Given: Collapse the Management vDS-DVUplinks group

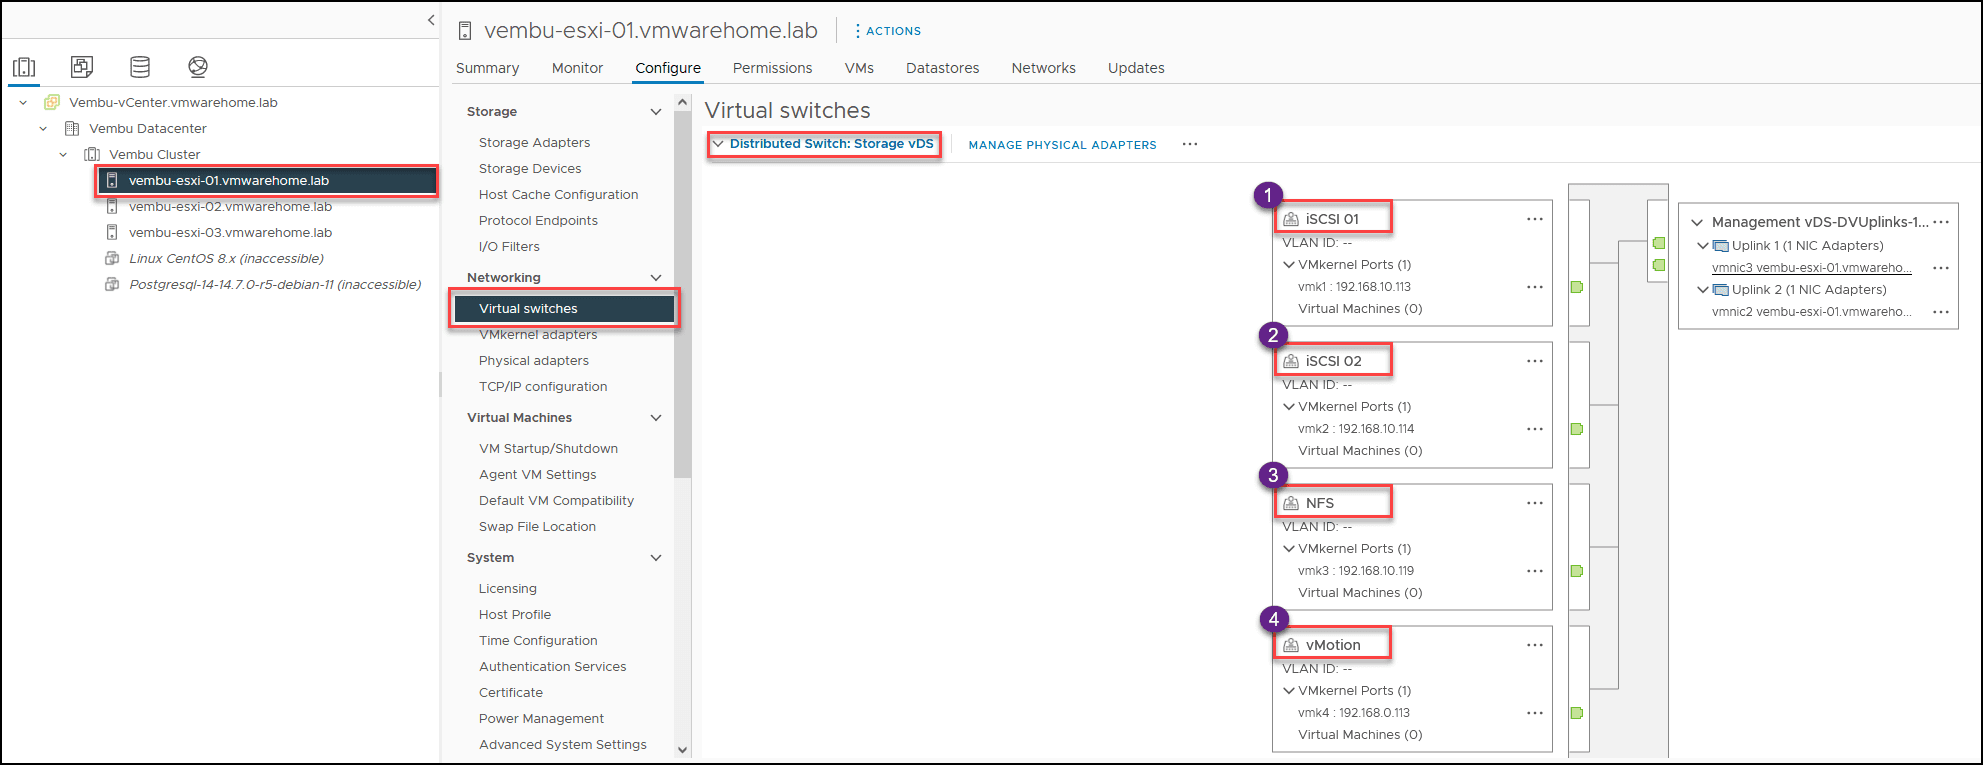Looking at the screenshot, I should pyautogui.click(x=1697, y=223).
